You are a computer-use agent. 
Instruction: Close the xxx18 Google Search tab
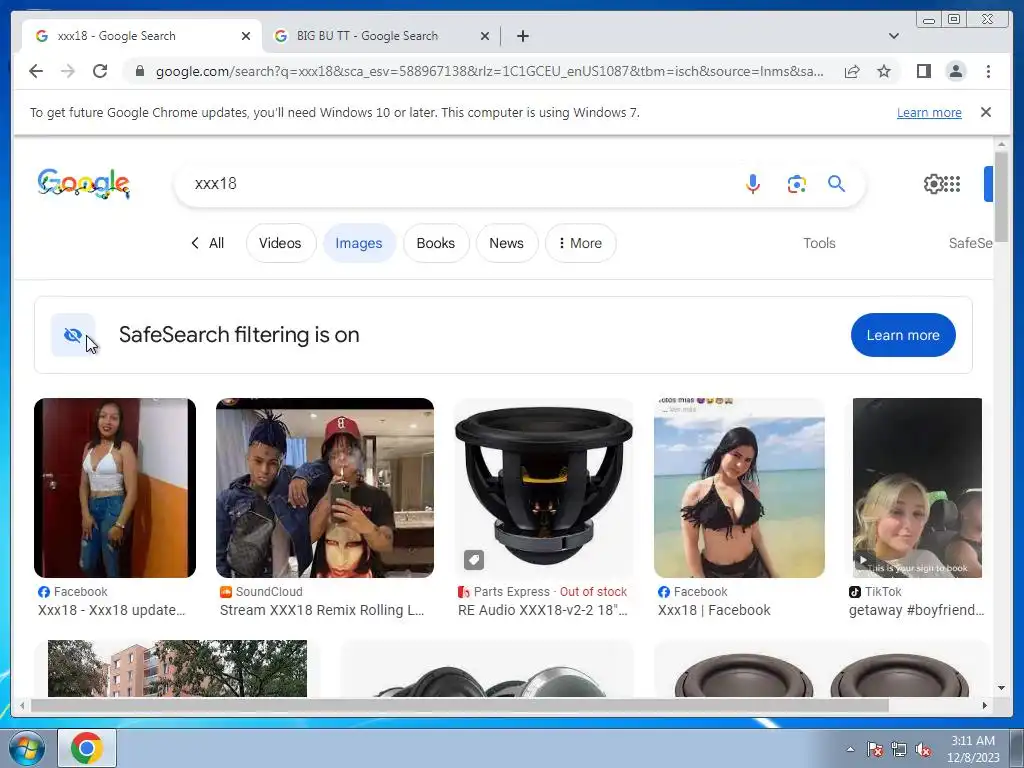coord(246,36)
